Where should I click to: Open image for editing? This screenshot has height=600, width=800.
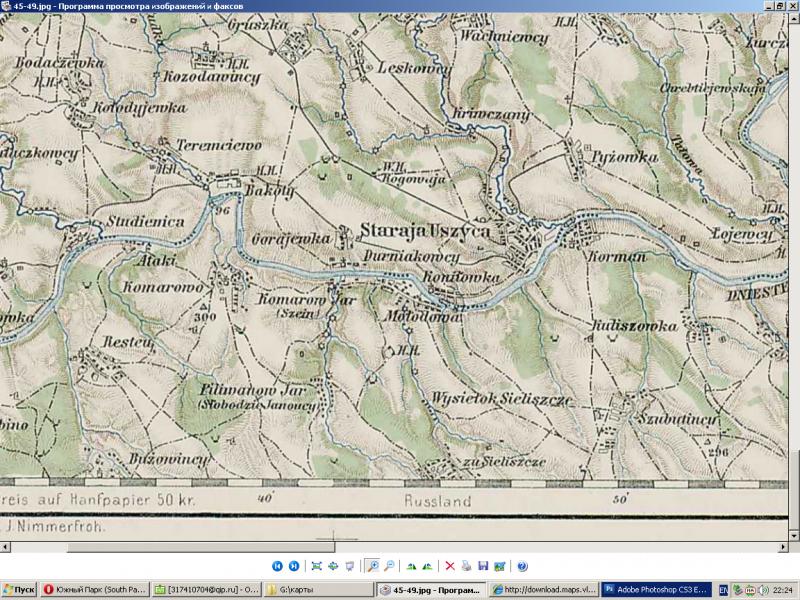499,566
